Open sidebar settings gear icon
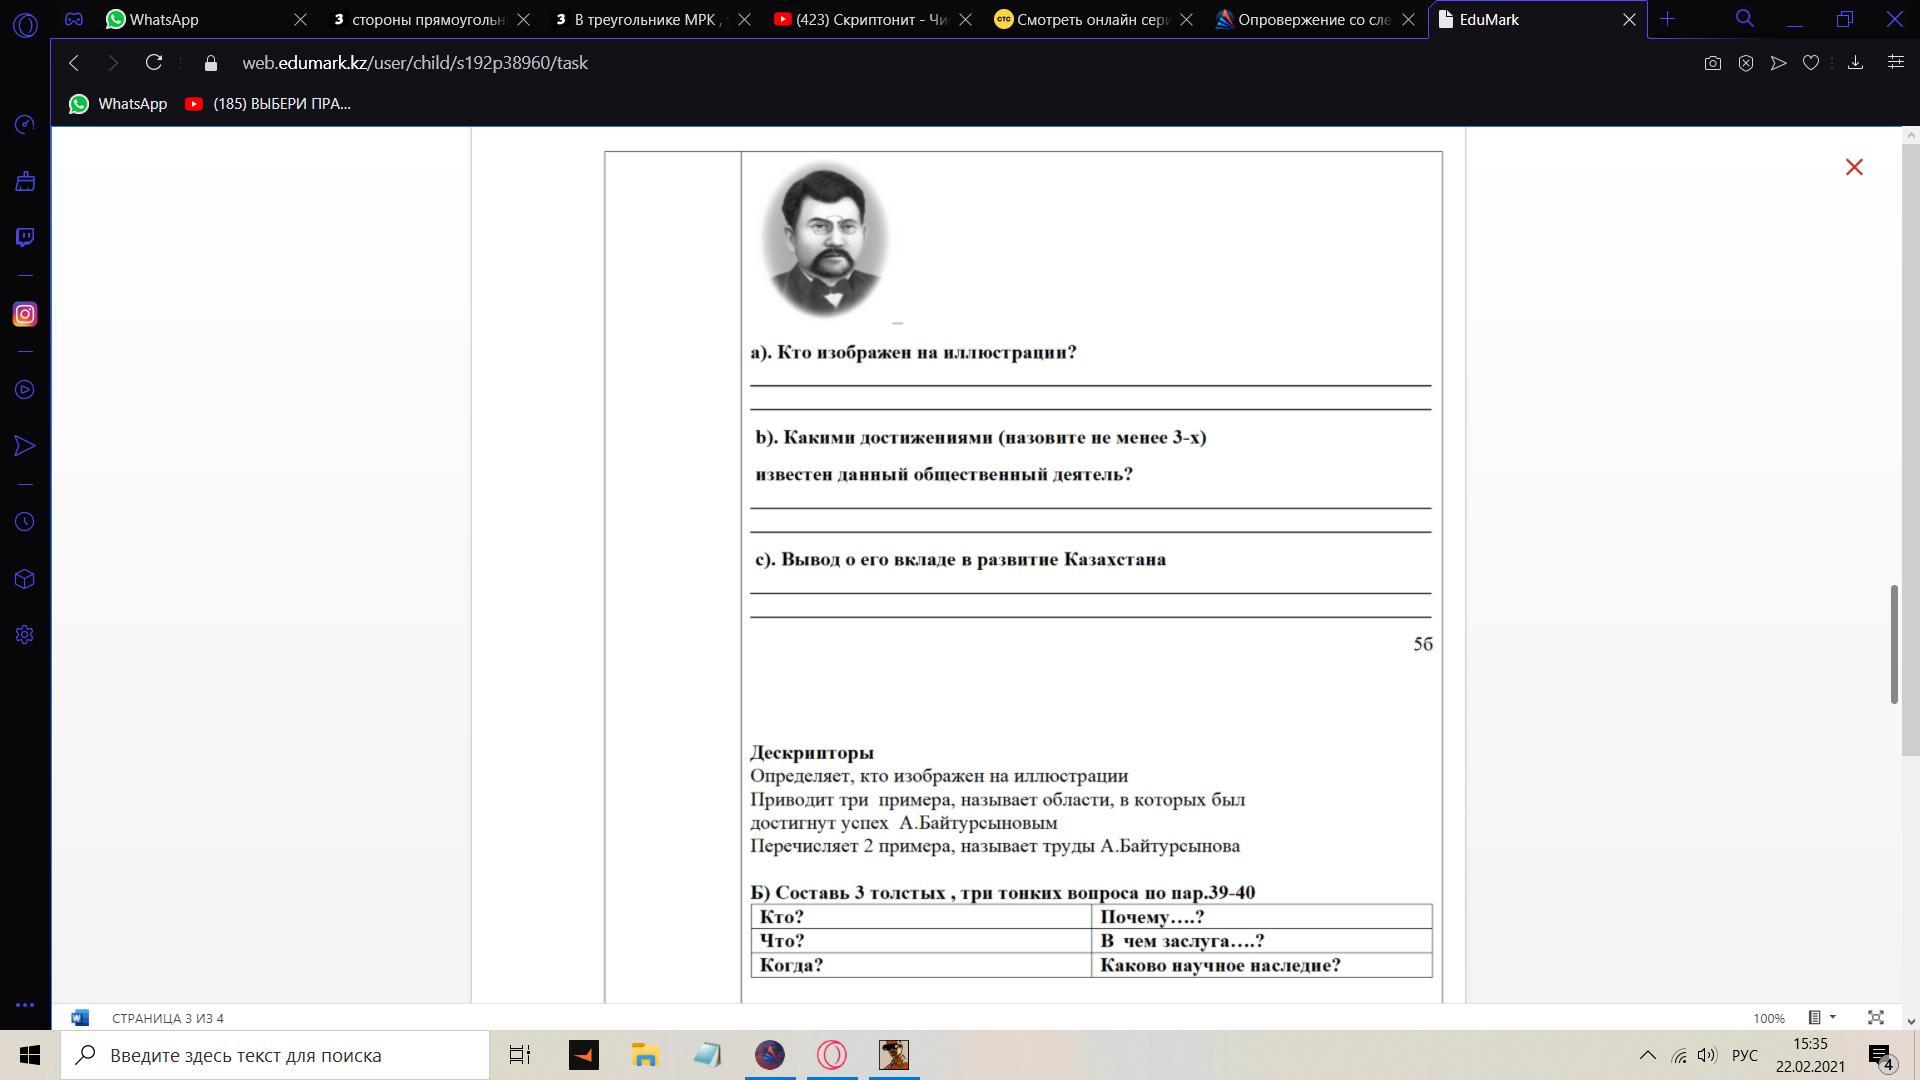 [25, 635]
